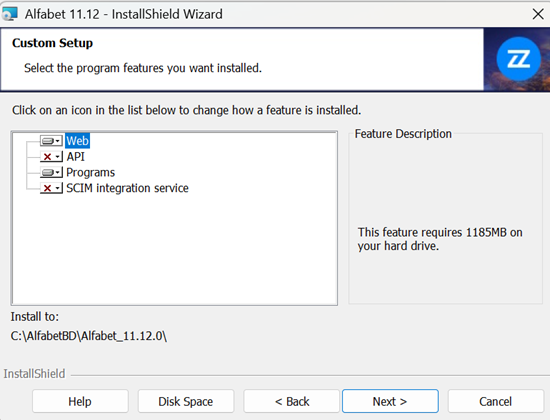Select the Programs feature label
550x420 pixels.
click(x=90, y=172)
